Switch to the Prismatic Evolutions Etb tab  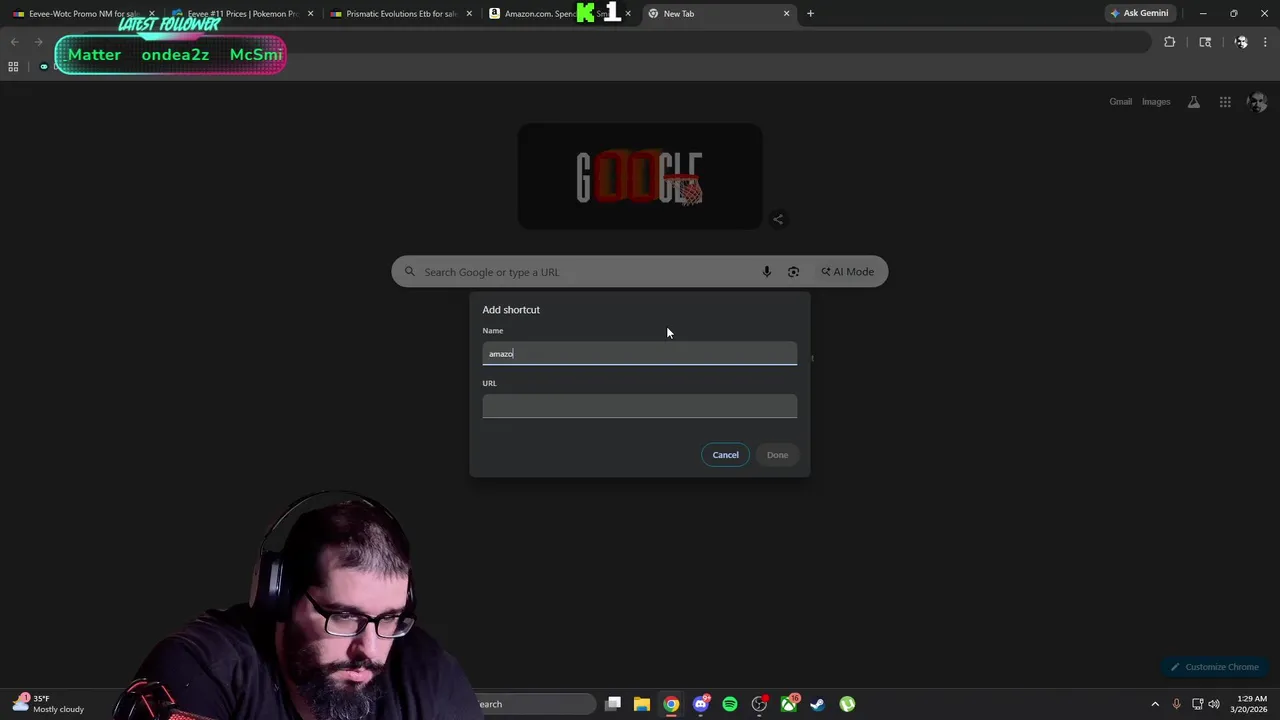tap(400, 14)
